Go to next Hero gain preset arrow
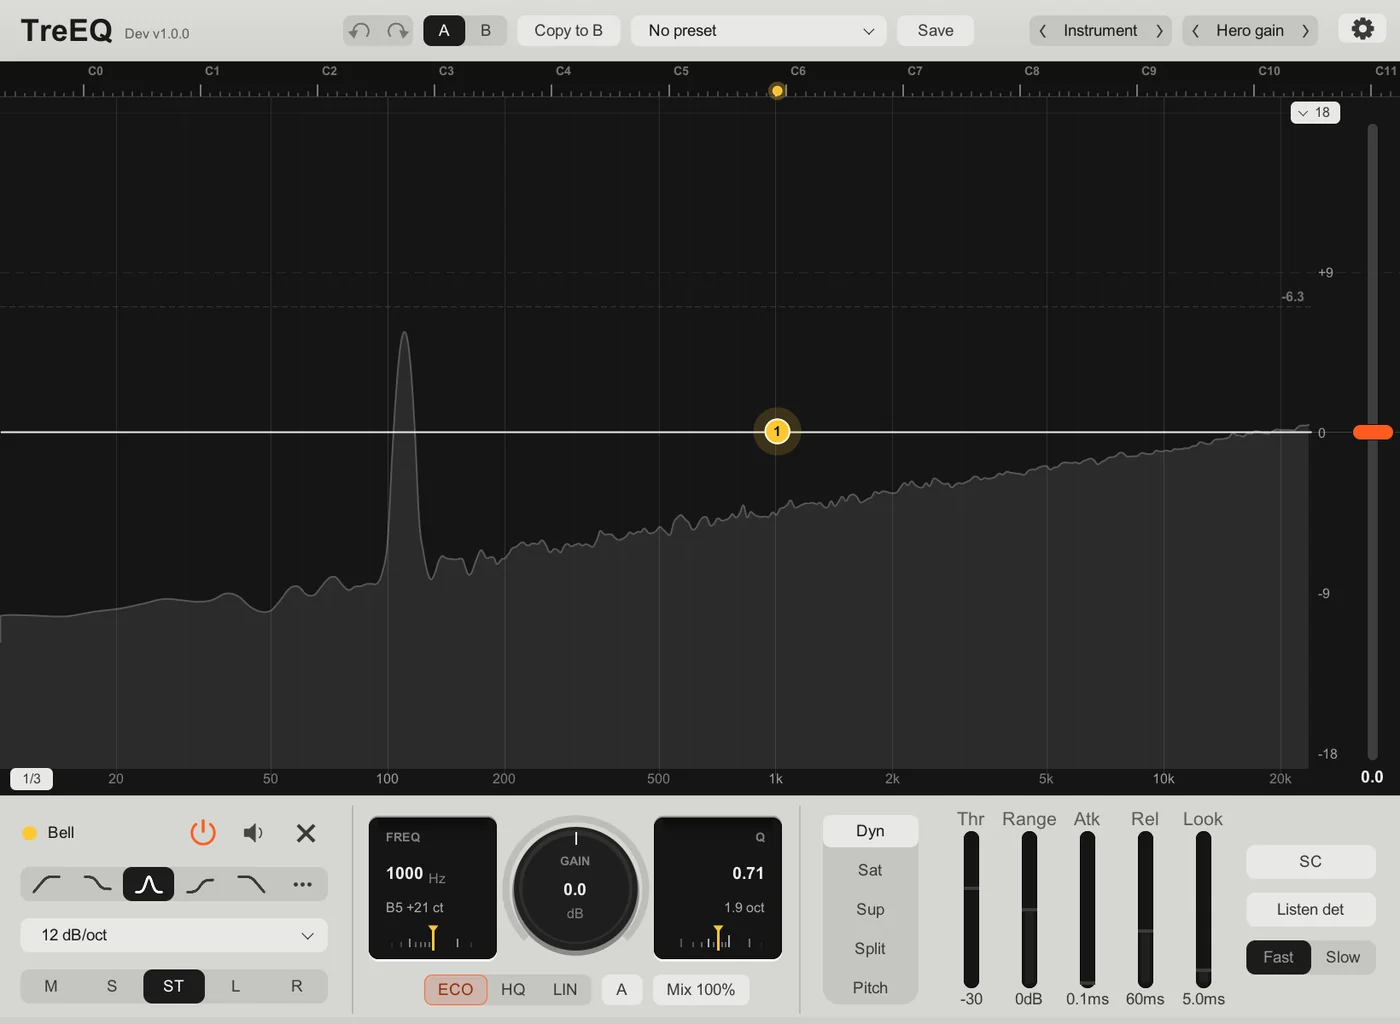1400x1024 pixels. (1305, 31)
